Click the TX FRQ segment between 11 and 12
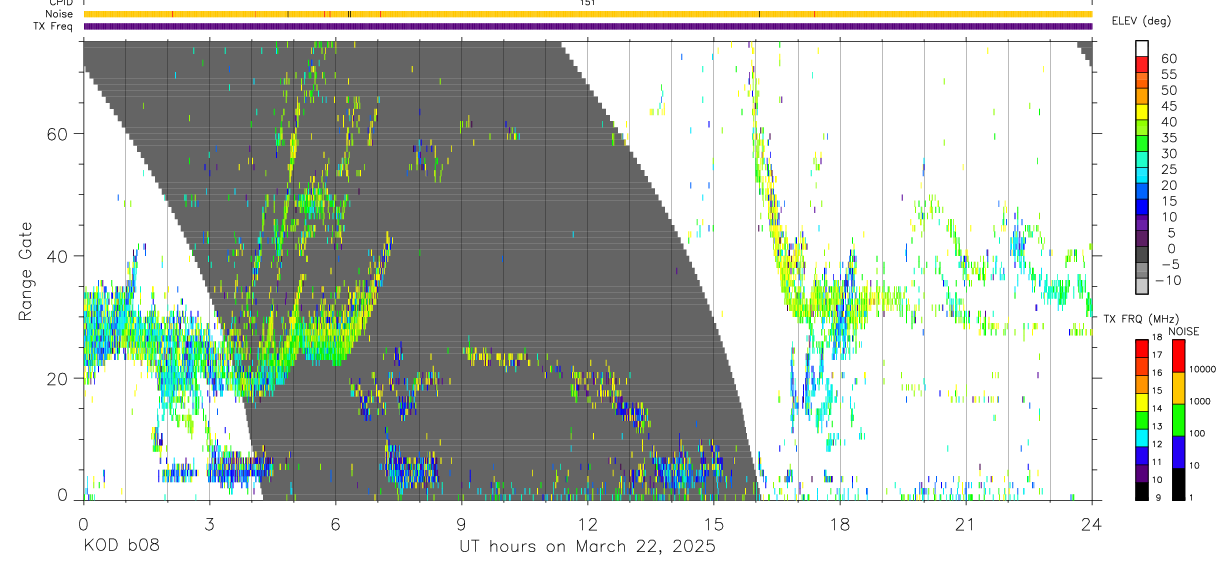Image resolution: width=1228 pixels, height=567 pixels. coord(1142,456)
